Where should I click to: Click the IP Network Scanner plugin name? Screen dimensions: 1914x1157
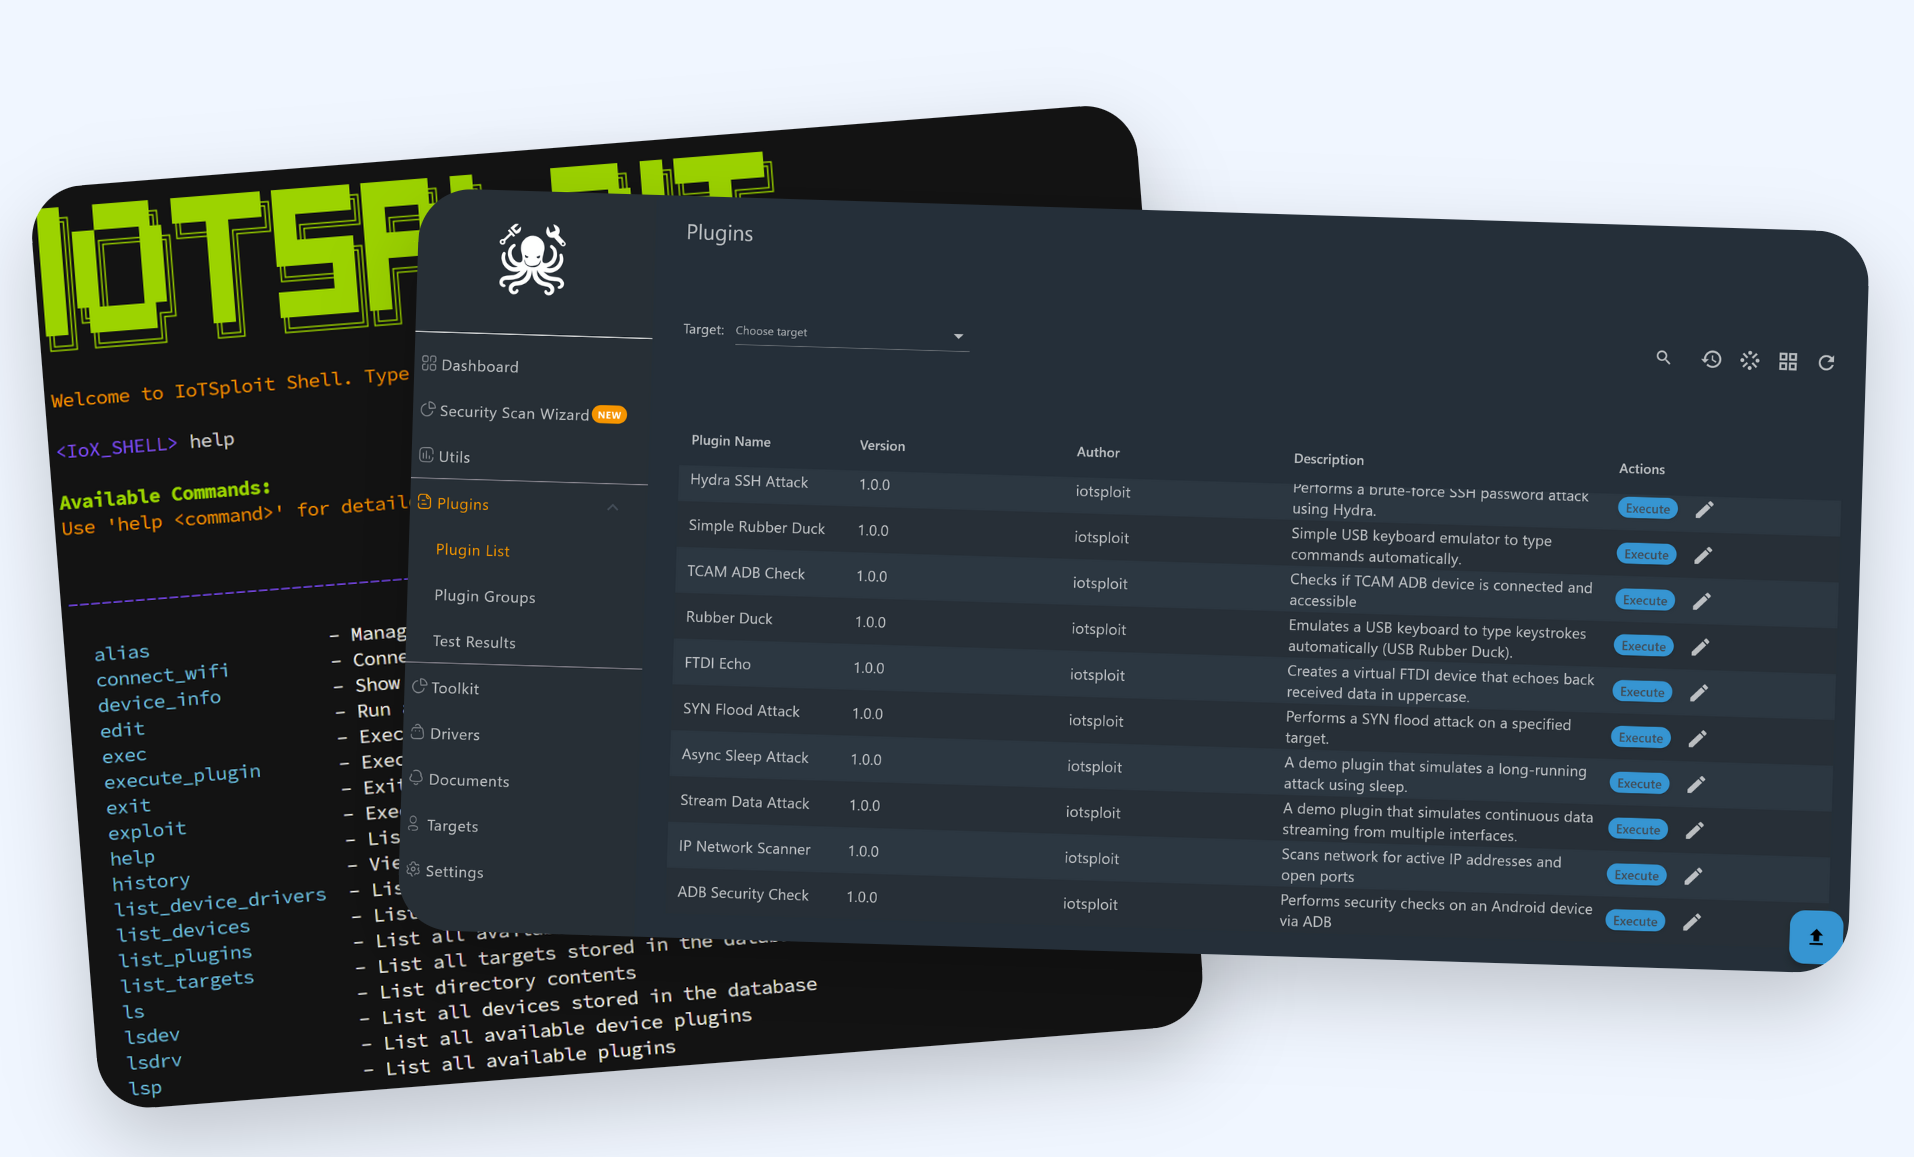[745, 847]
